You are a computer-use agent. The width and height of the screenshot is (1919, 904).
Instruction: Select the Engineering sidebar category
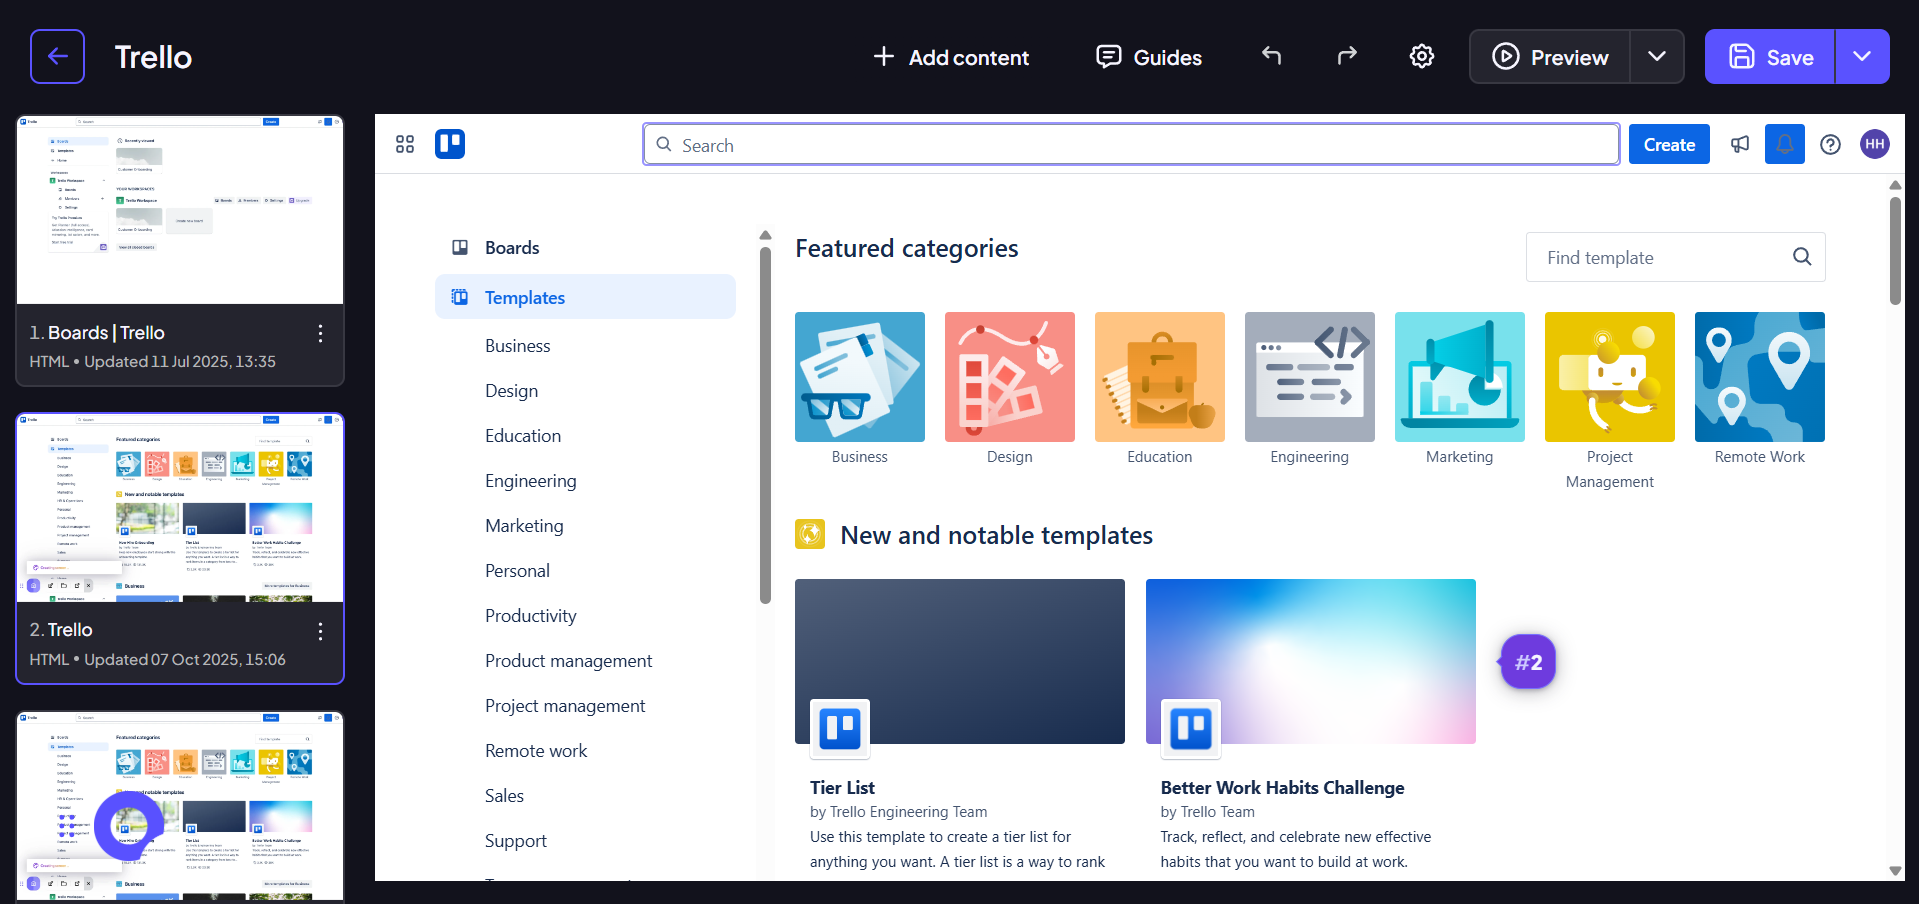pos(531,481)
